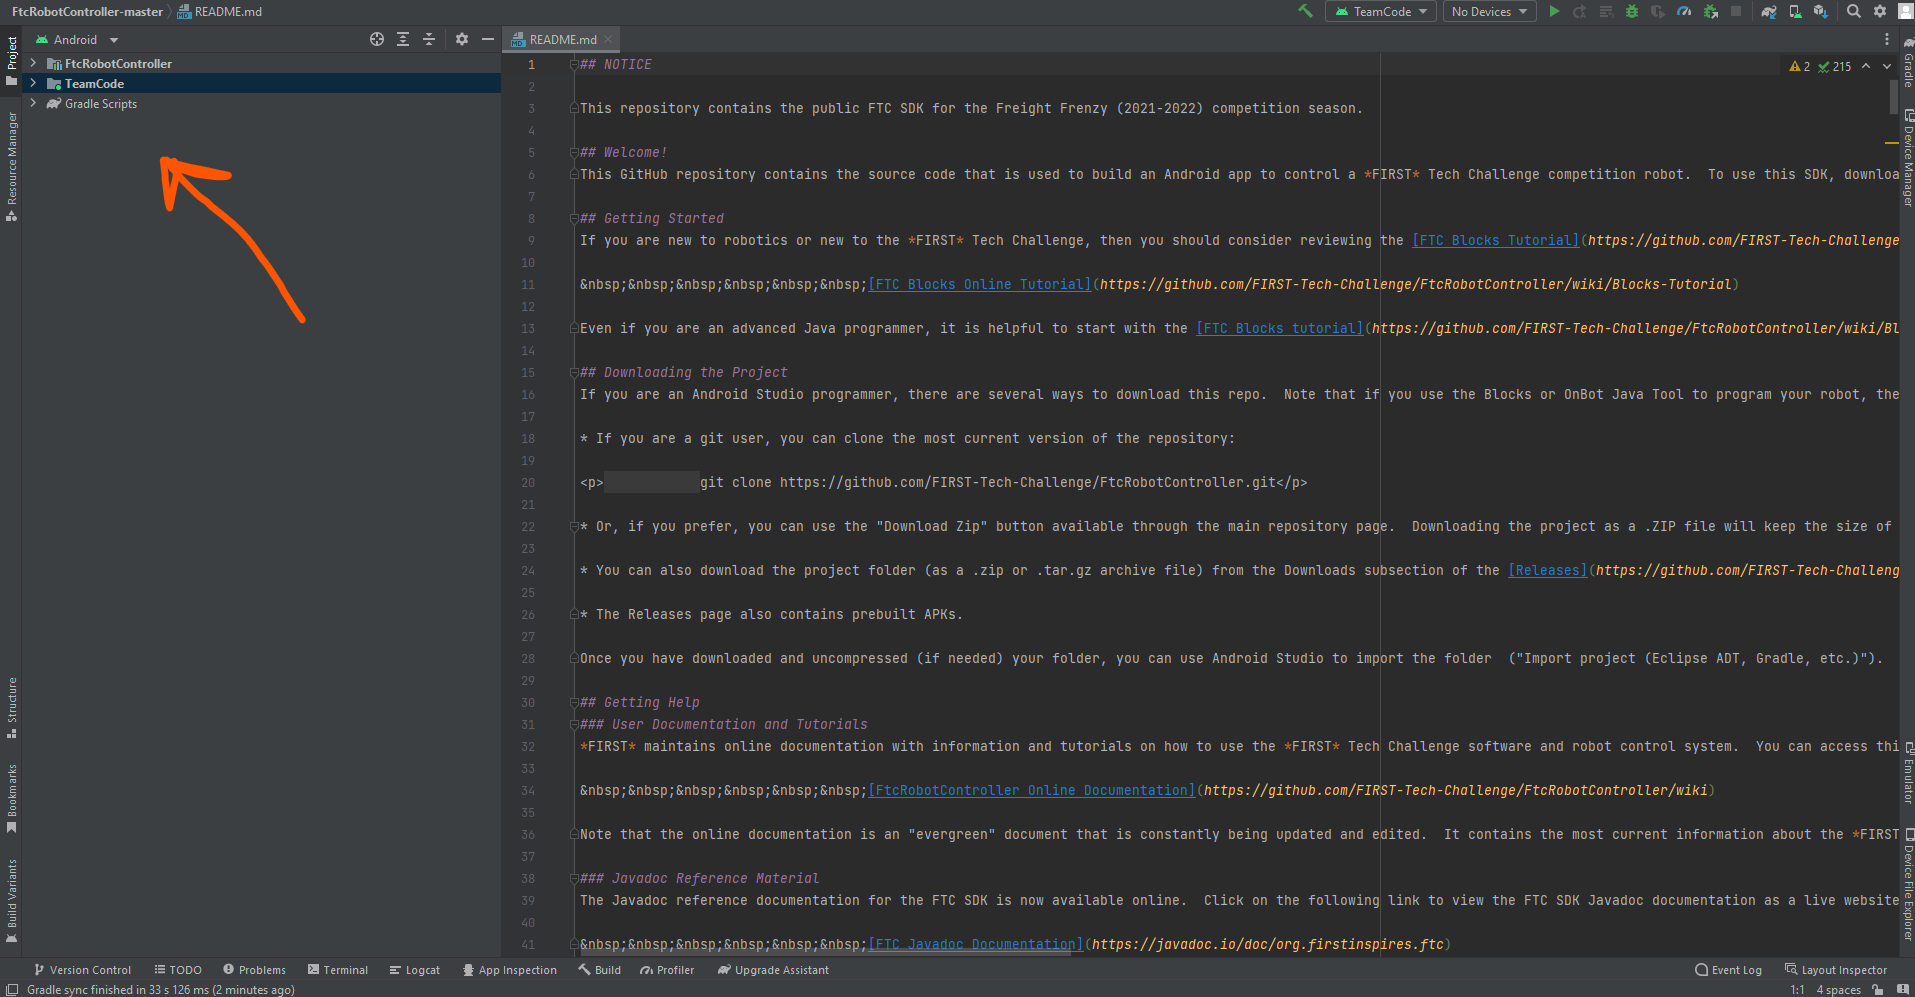Screen dimensions: 1915x997
Task: Click the Debug app bug icon
Action: point(1632,11)
